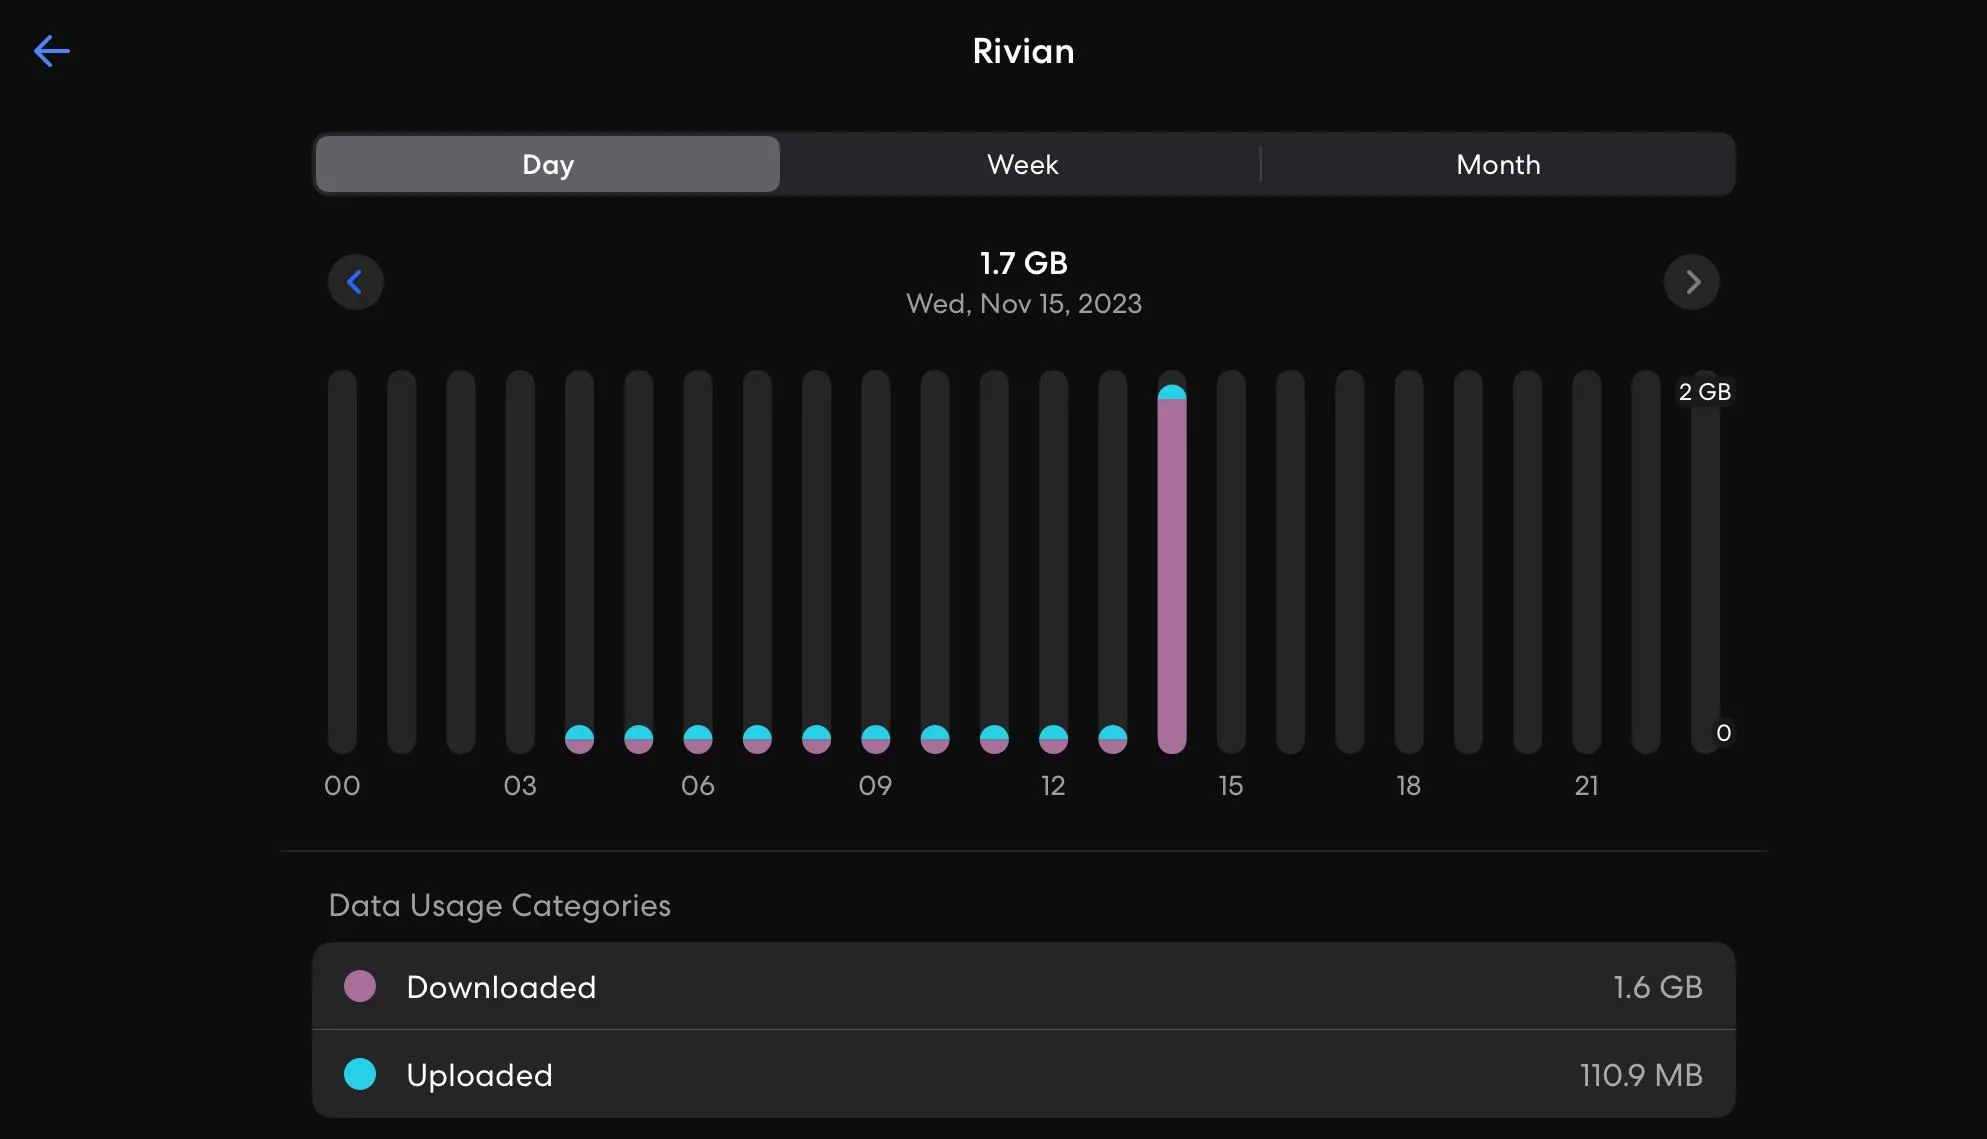Click the date Wed, Nov 15, 2023
The image size is (1987, 1139).
[1023, 303]
